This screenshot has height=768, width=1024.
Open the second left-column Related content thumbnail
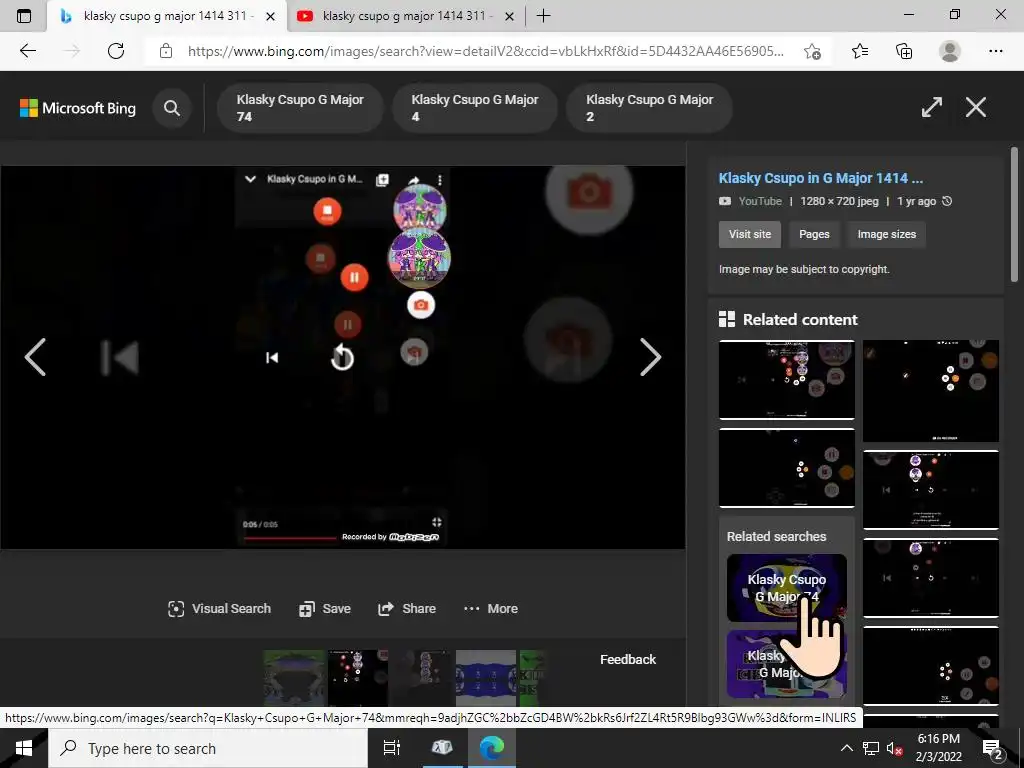pyautogui.click(x=786, y=468)
